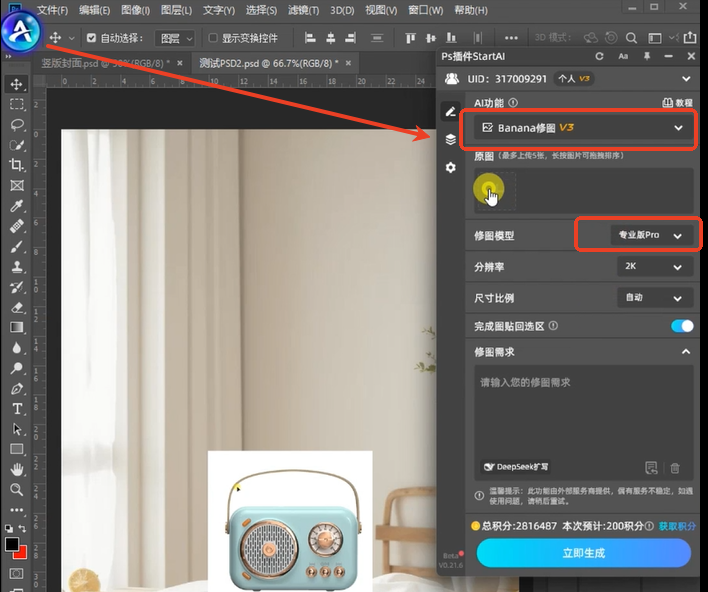Select the Type tool

coord(17,409)
